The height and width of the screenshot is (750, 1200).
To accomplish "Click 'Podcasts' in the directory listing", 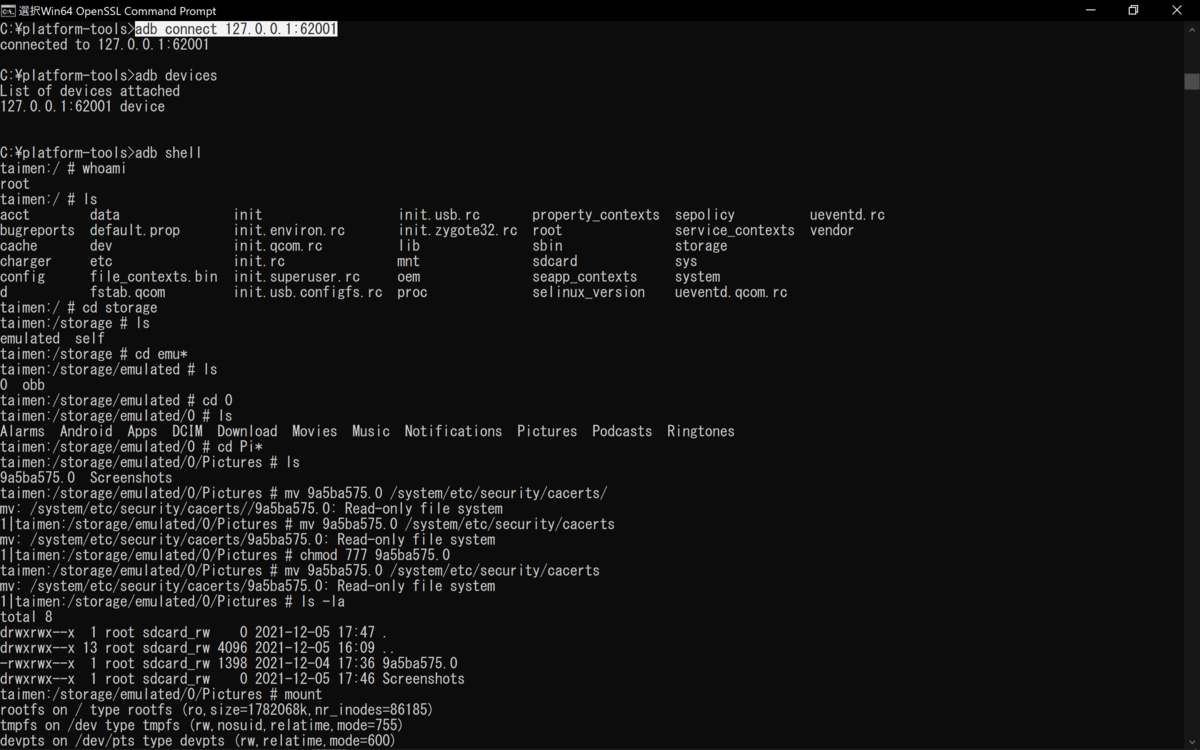I will click(622, 431).
